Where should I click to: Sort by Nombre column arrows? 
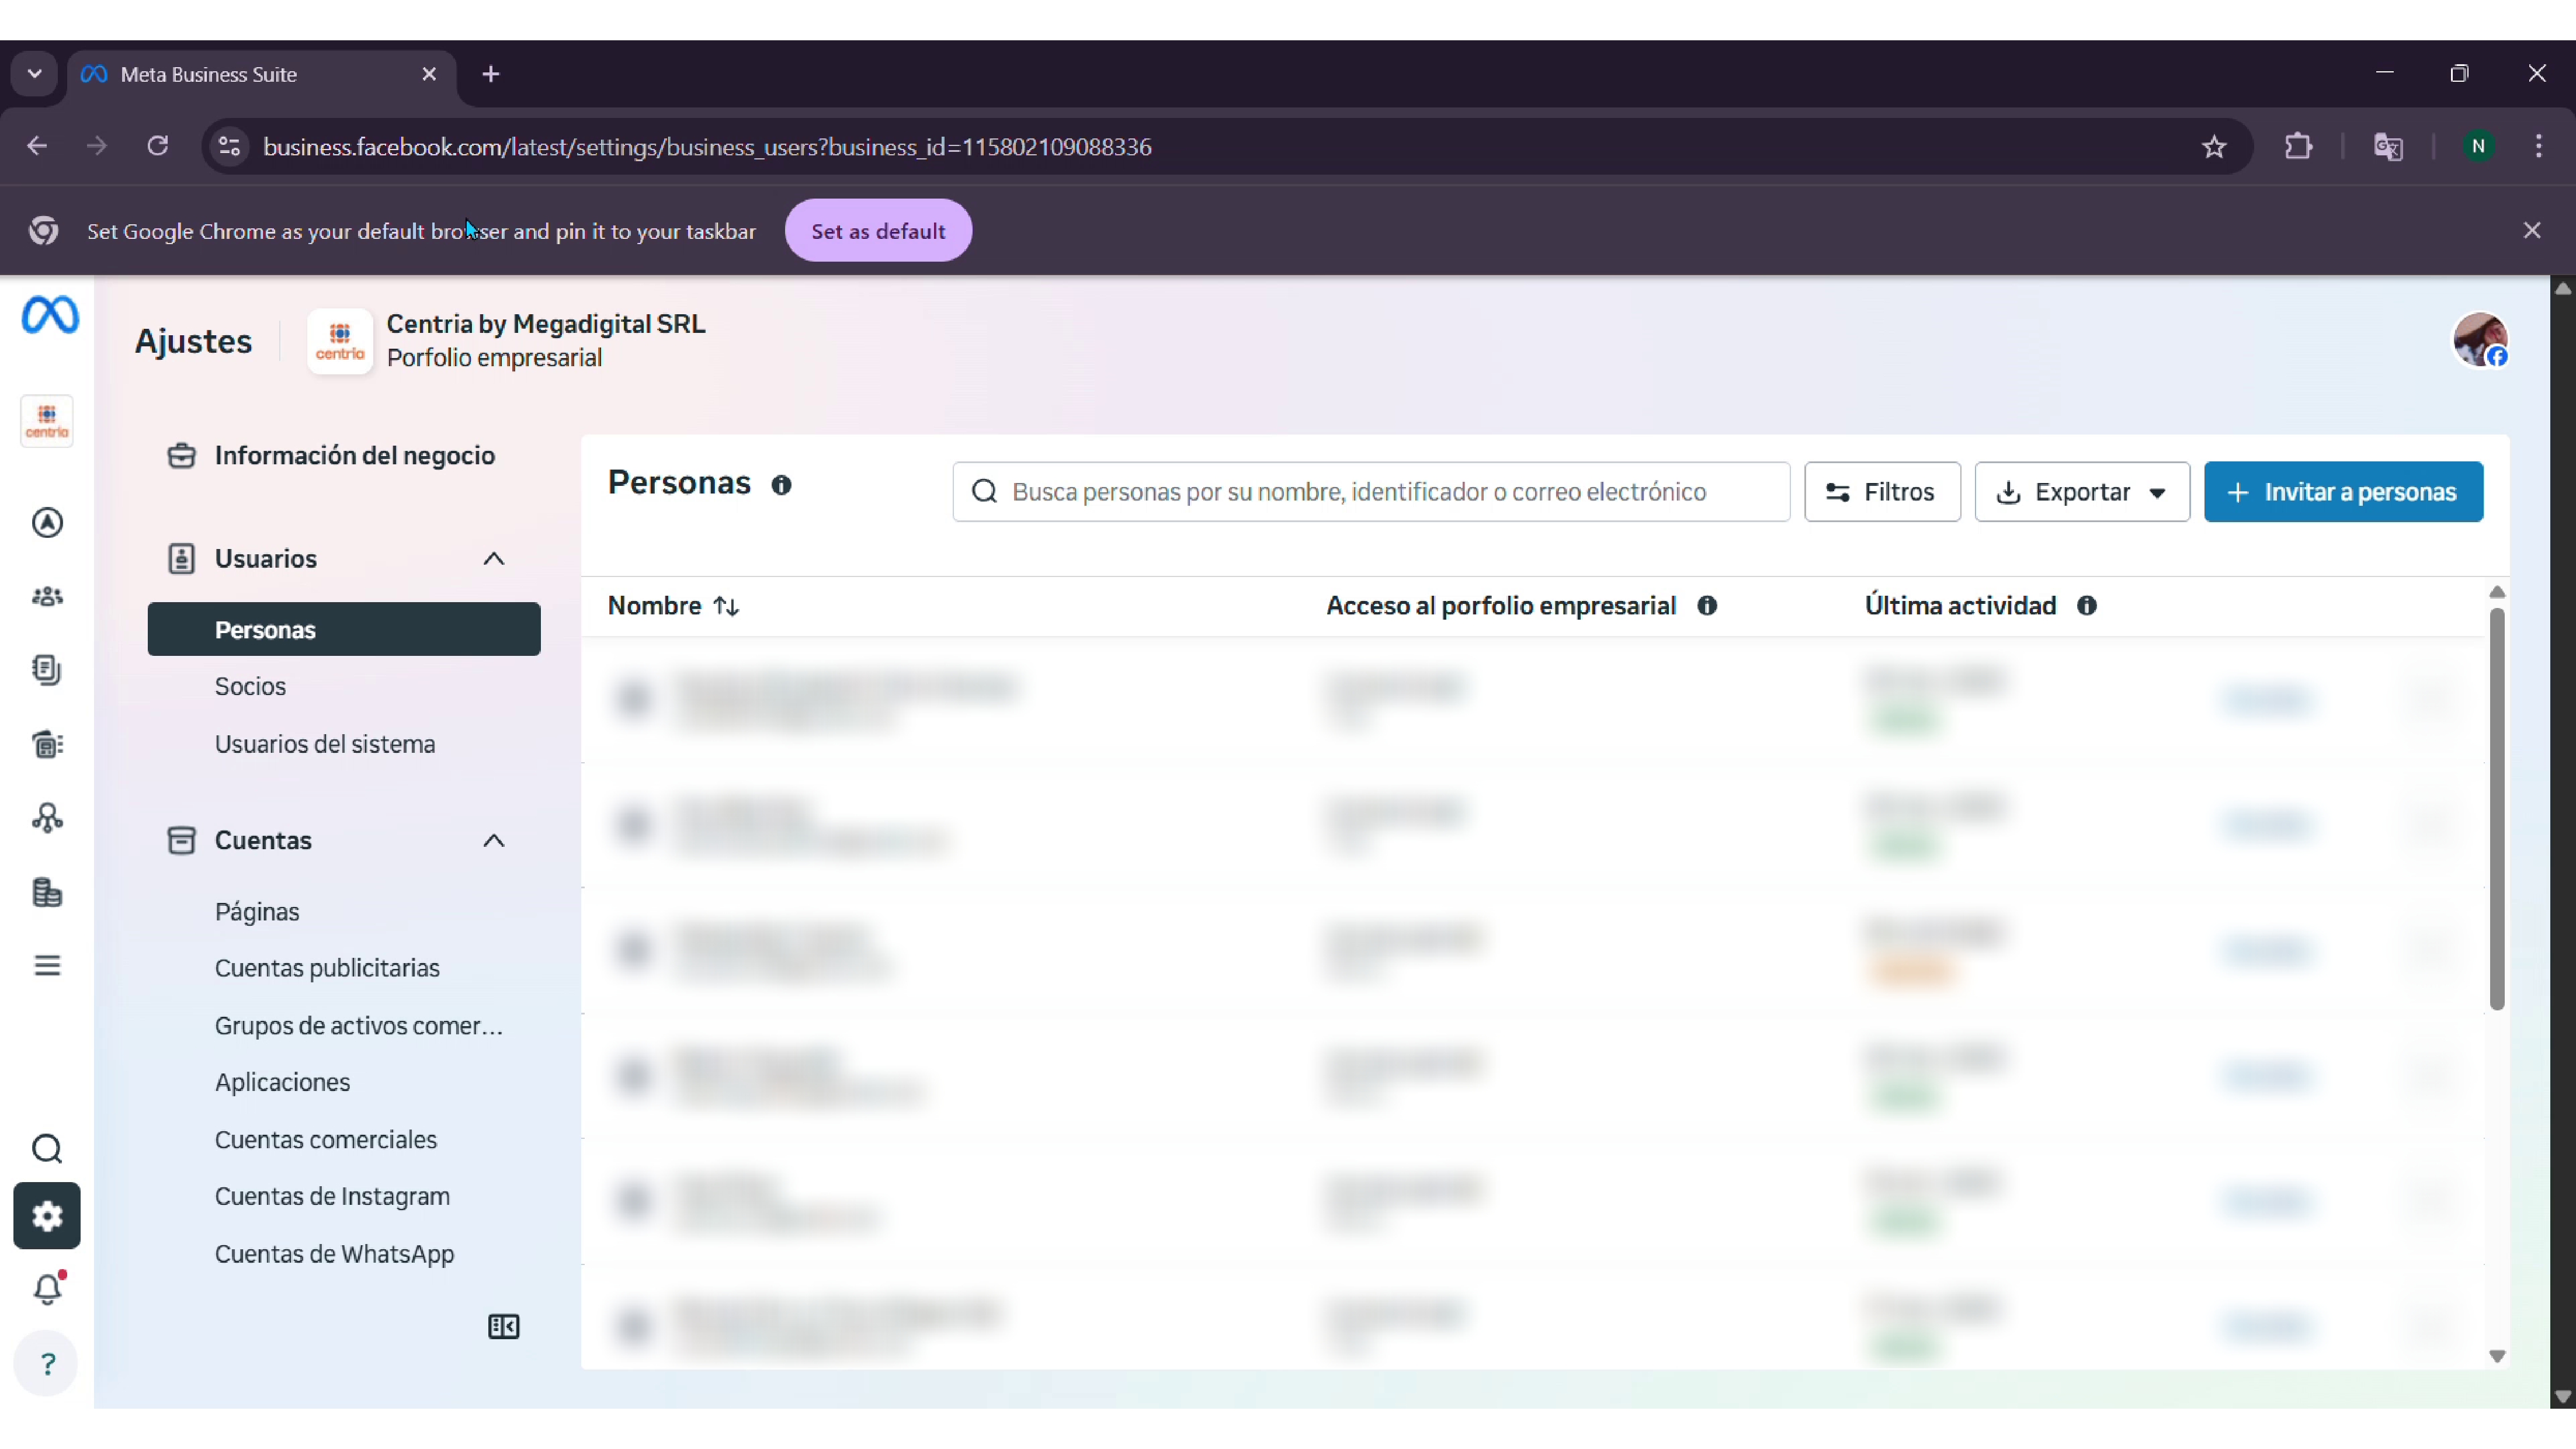(726, 606)
